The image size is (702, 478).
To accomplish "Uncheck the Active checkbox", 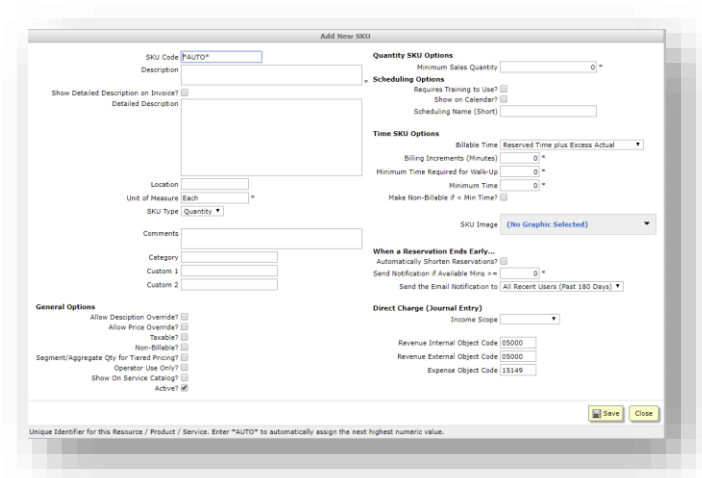I will click(x=184, y=388).
